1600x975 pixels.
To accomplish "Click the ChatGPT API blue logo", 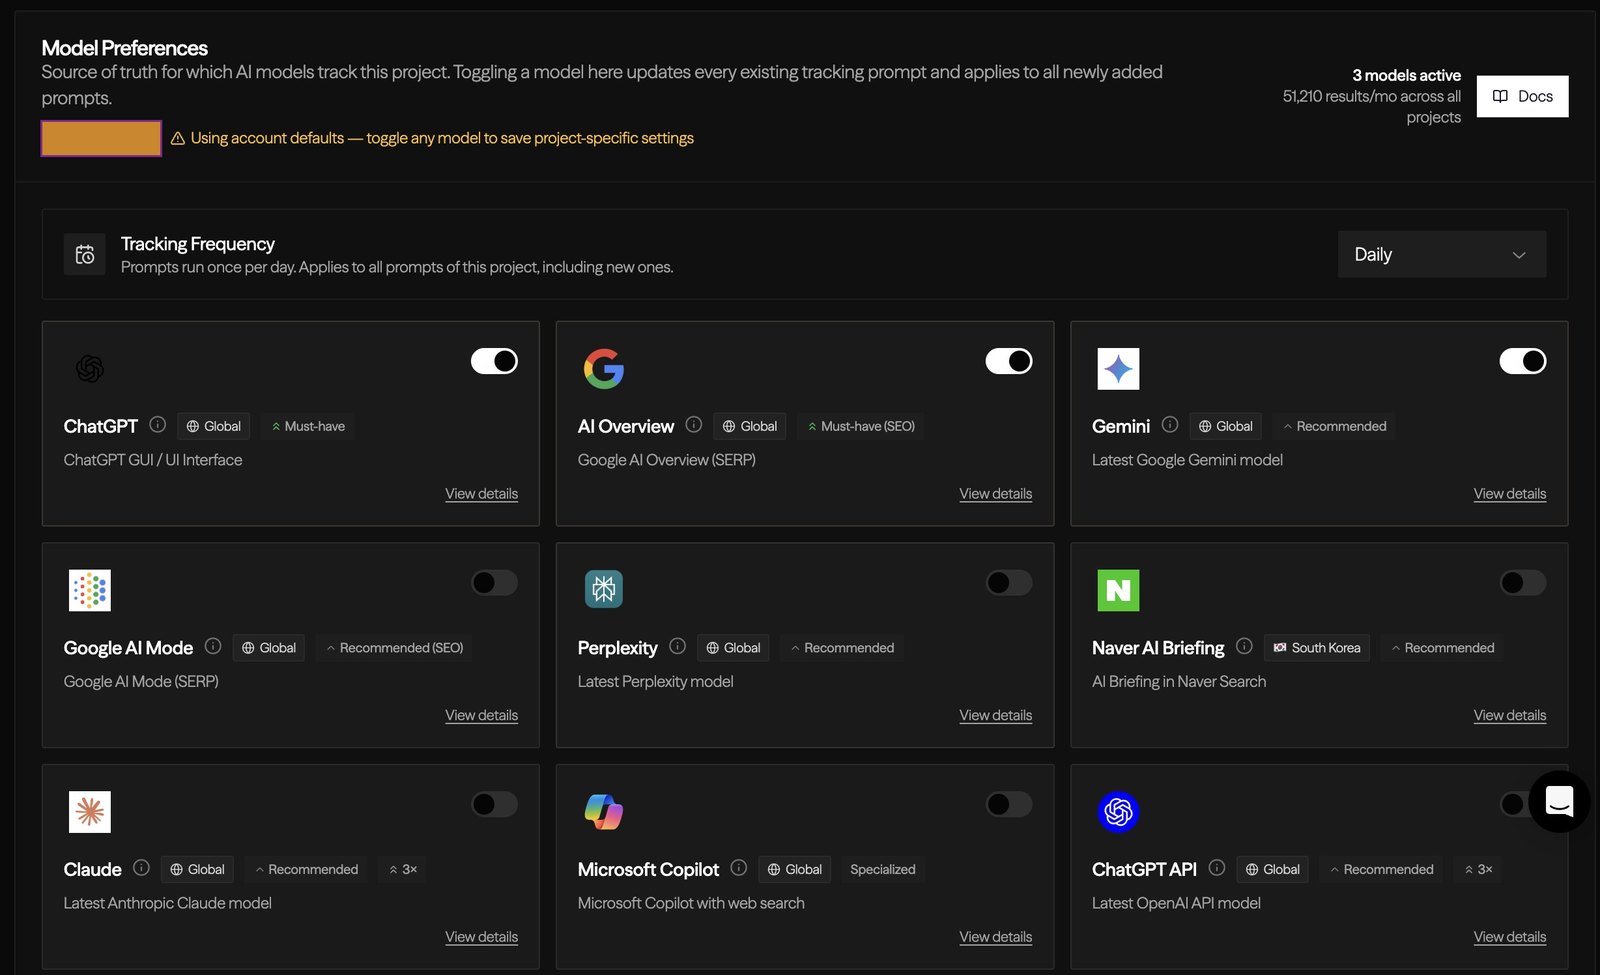I will (x=1118, y=812).
